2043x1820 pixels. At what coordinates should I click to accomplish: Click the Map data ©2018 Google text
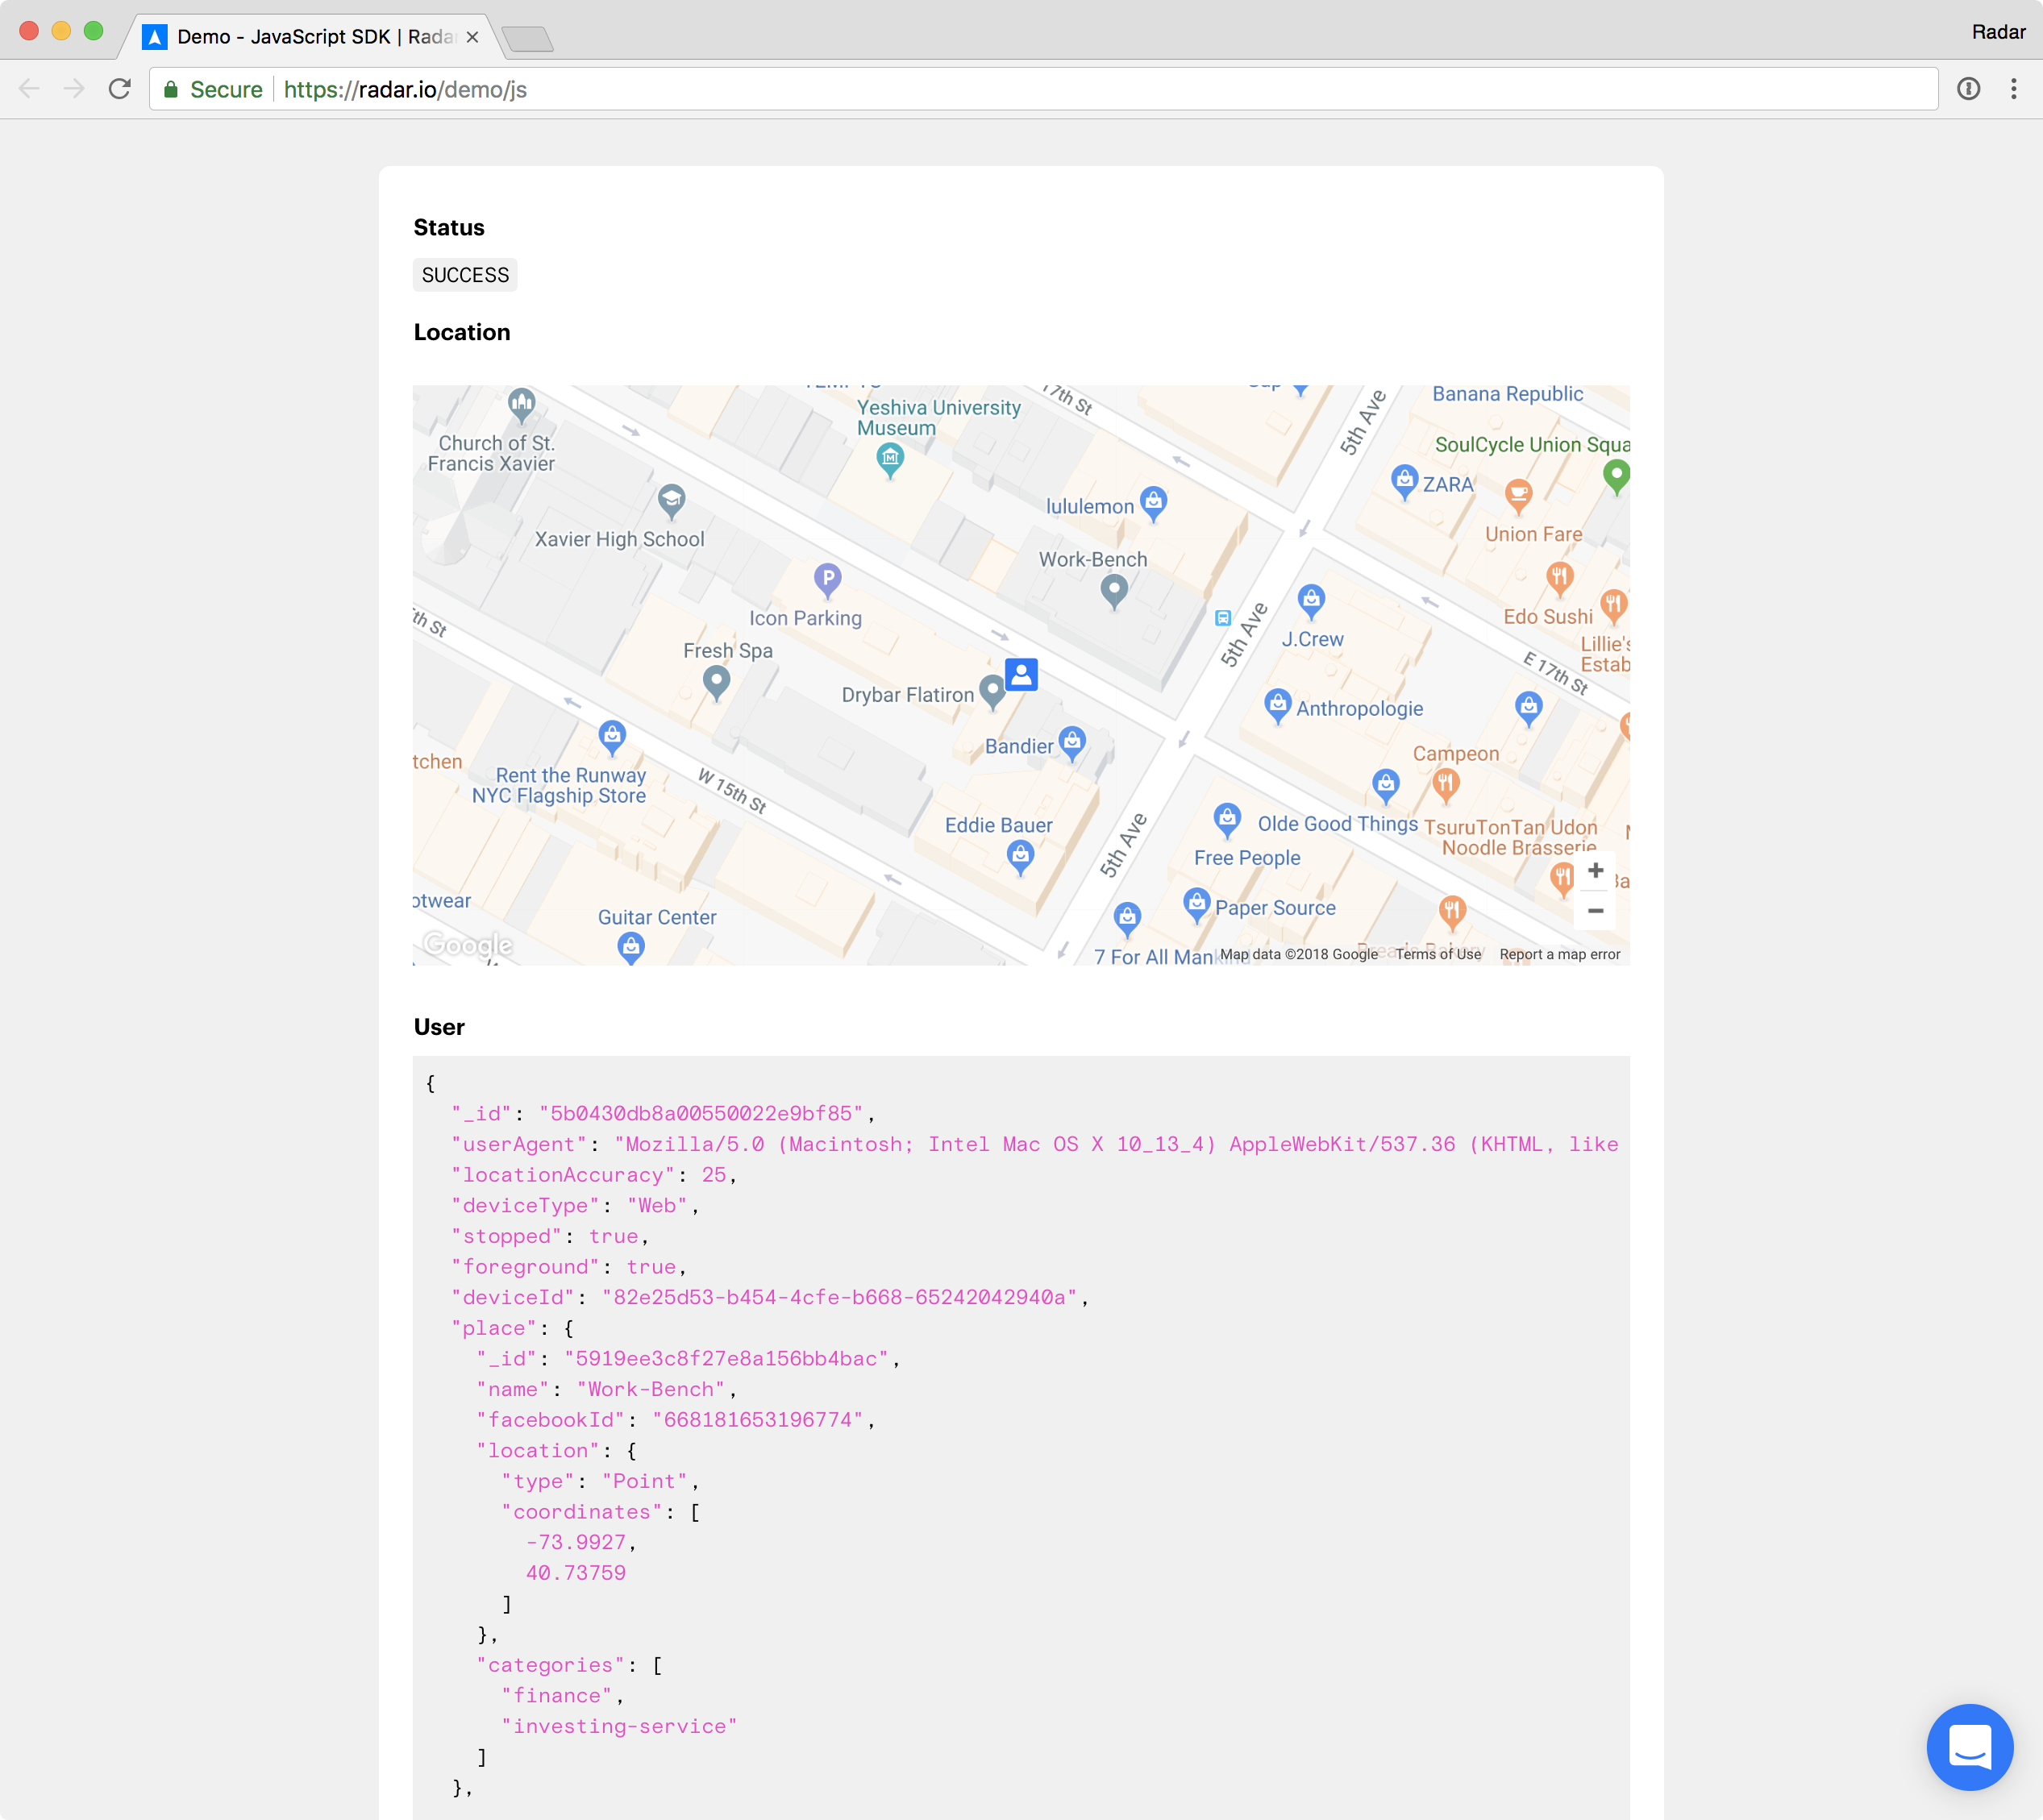click(1298, 954)
